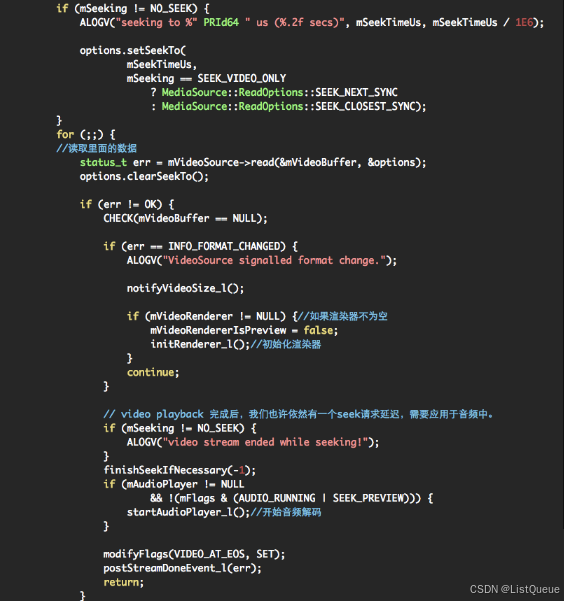The width and height of the screenshot is (564, 601).
Task: Click 'notifyVideoSize_l();' line
Action: tap(185, 288)
